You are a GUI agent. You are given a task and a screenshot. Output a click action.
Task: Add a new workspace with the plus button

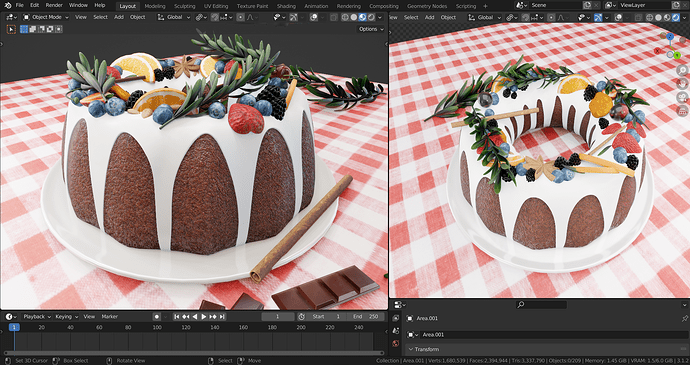(485, 6)
